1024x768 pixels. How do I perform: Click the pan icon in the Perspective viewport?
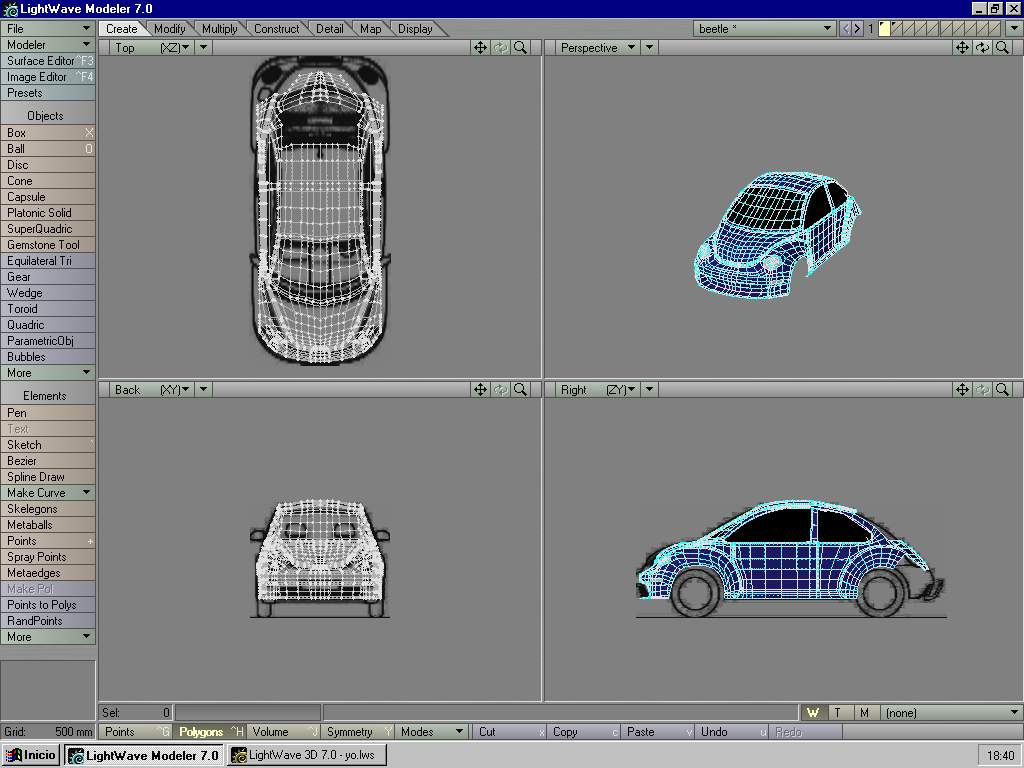click(962, 48)
